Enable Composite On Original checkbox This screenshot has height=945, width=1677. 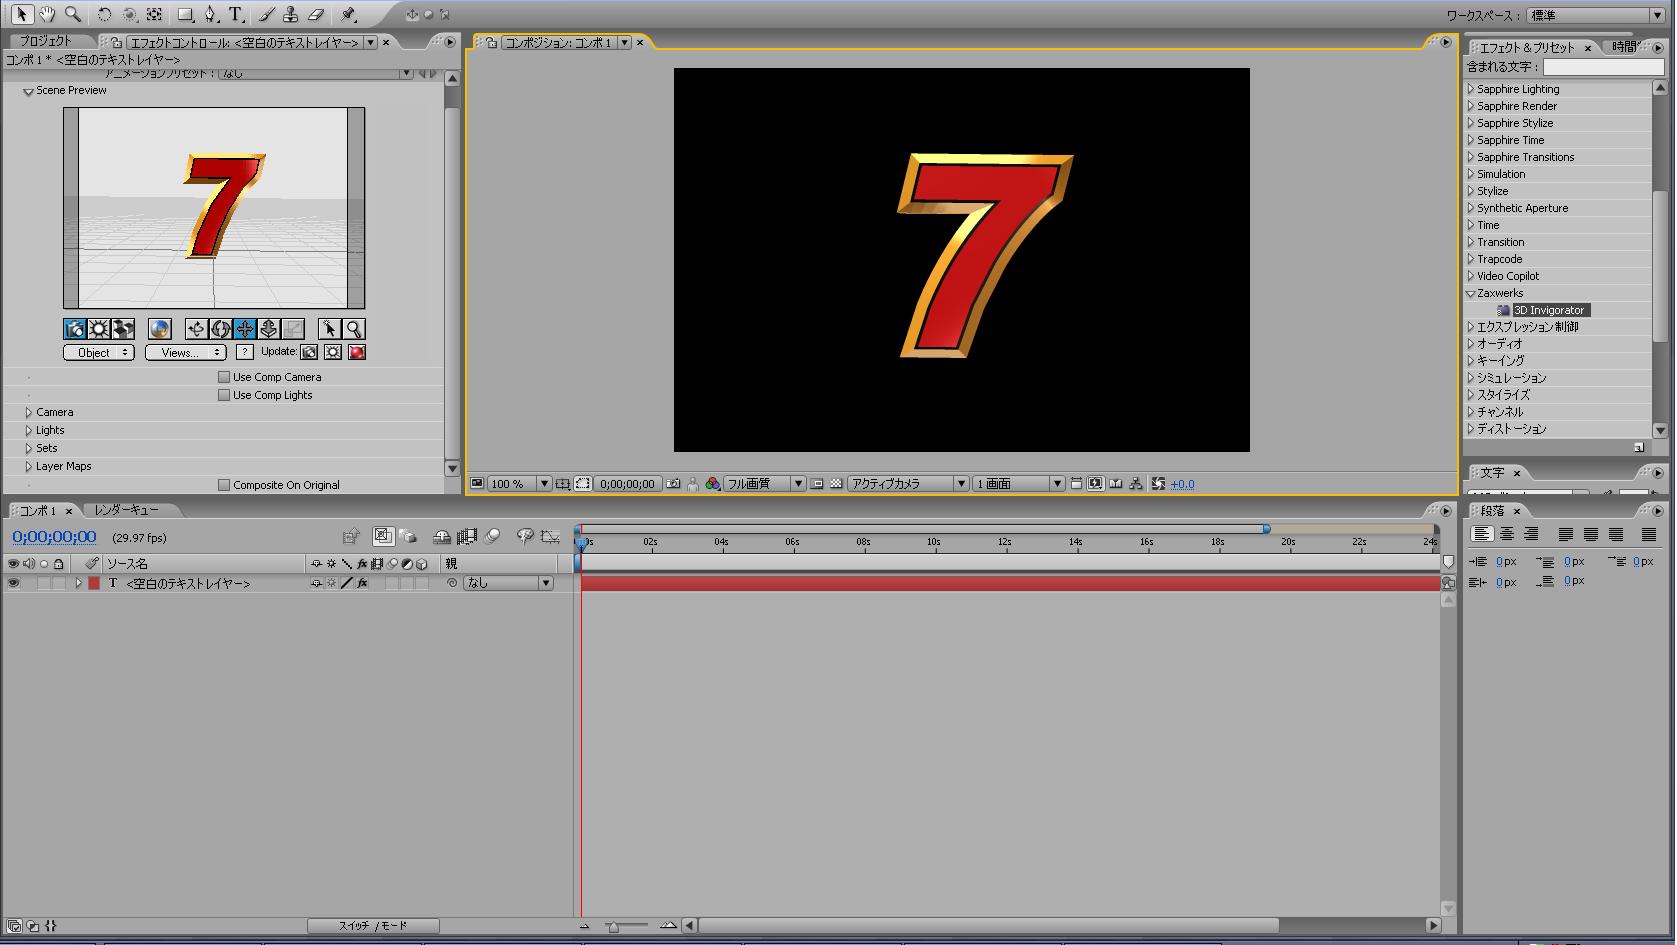(x=224, y=485)
